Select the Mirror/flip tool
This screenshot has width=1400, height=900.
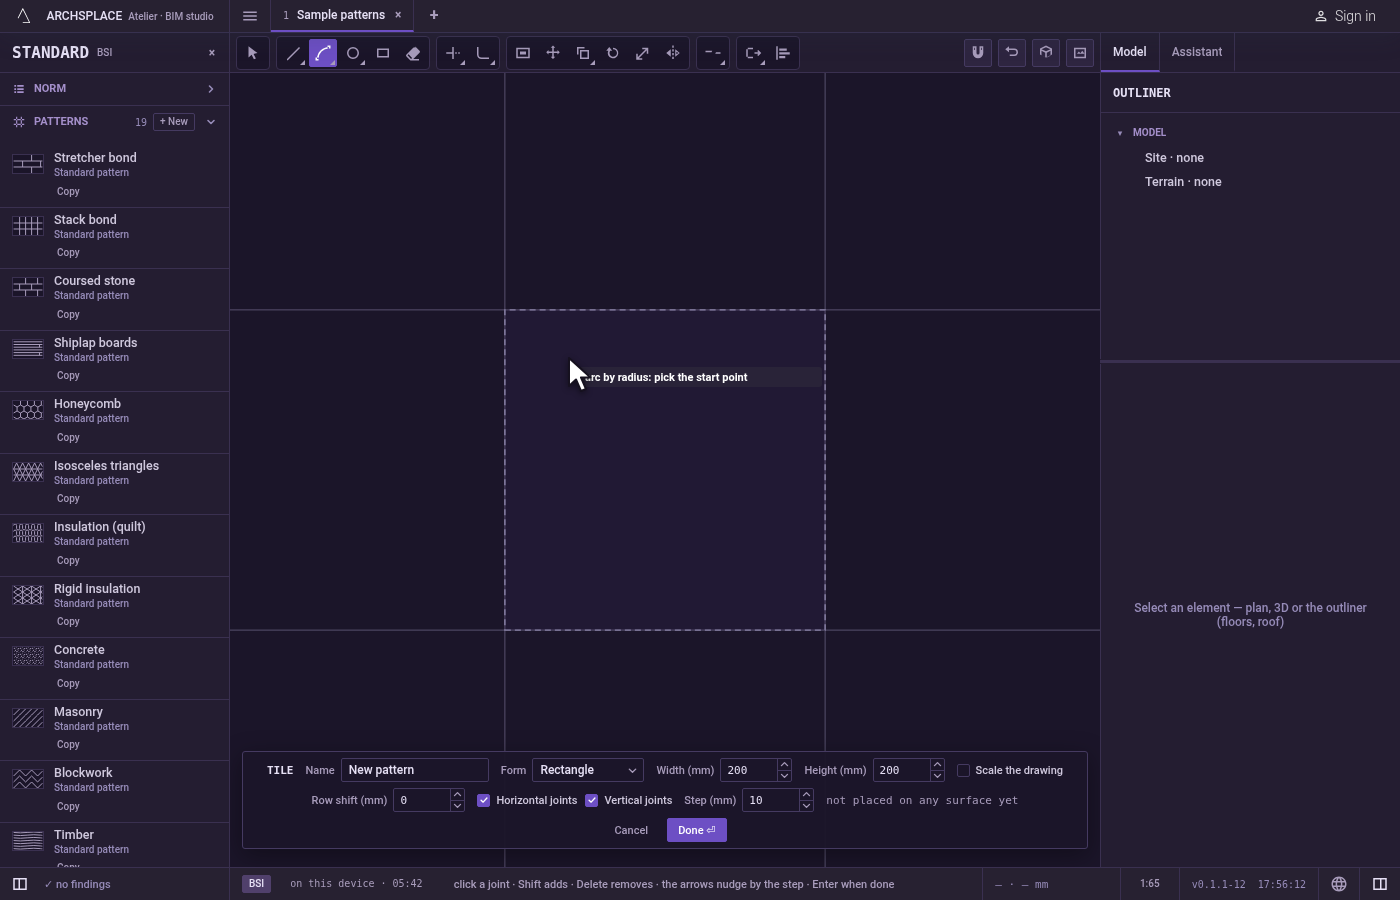click(673, 53)
